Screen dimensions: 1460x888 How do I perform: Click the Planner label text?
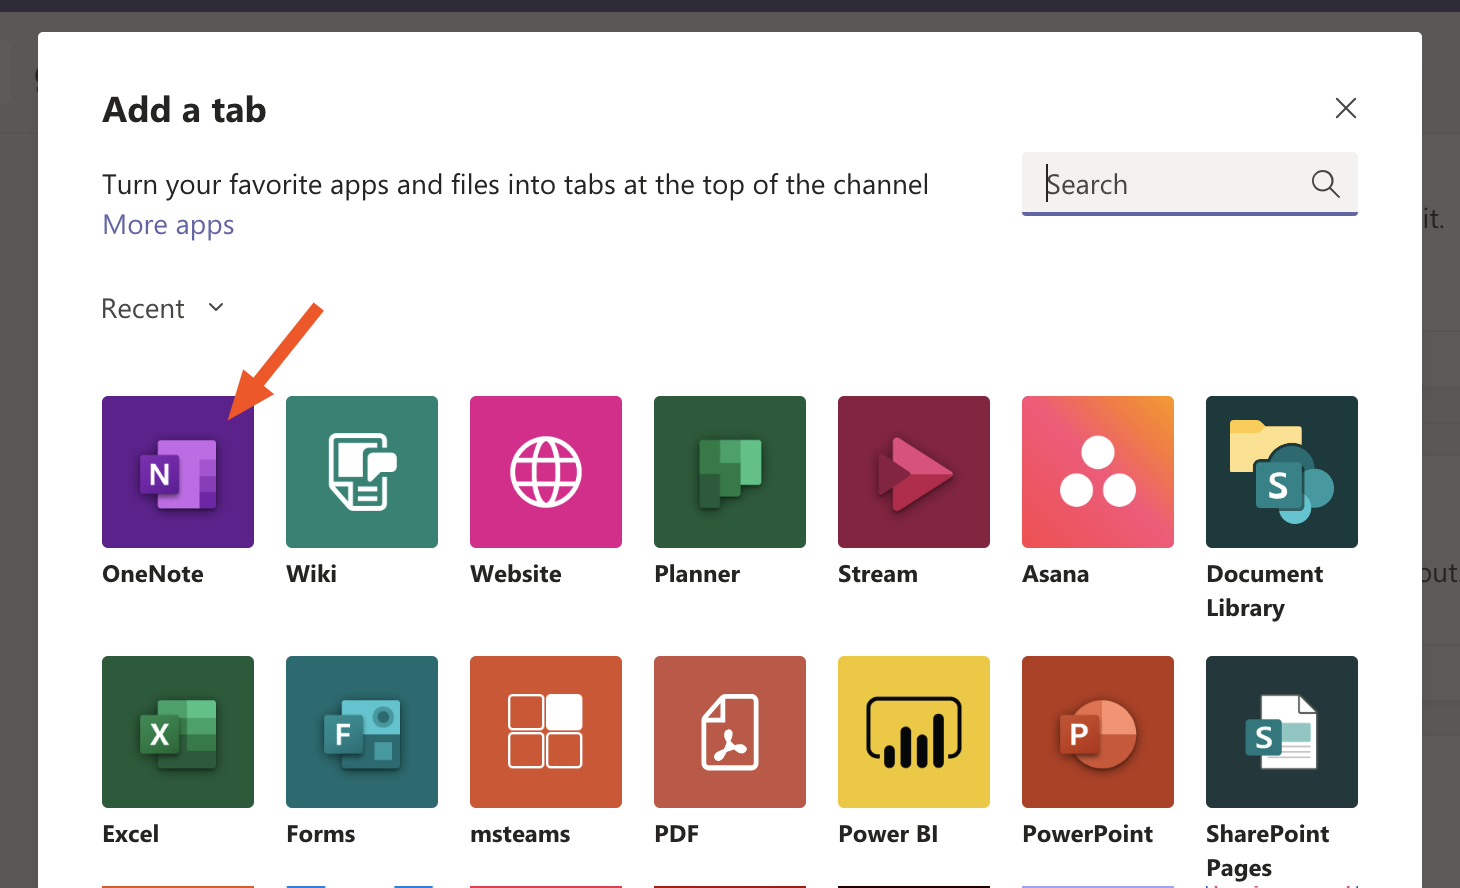coord(697,574)
